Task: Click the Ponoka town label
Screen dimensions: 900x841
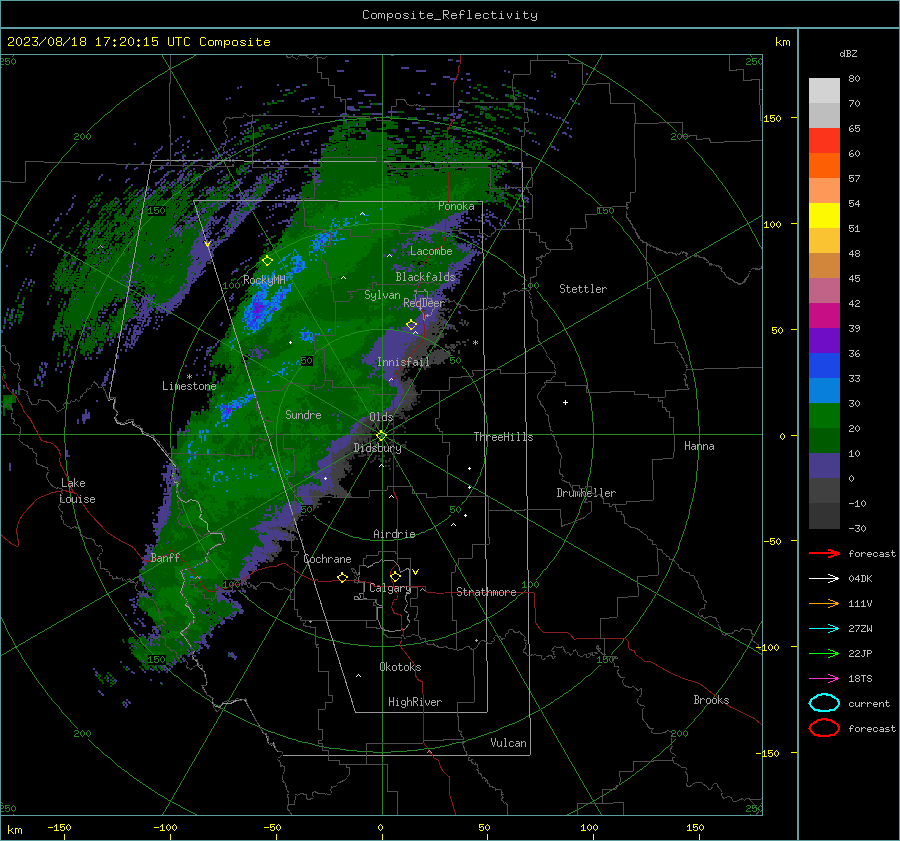Action: click(x=456, y=206)
